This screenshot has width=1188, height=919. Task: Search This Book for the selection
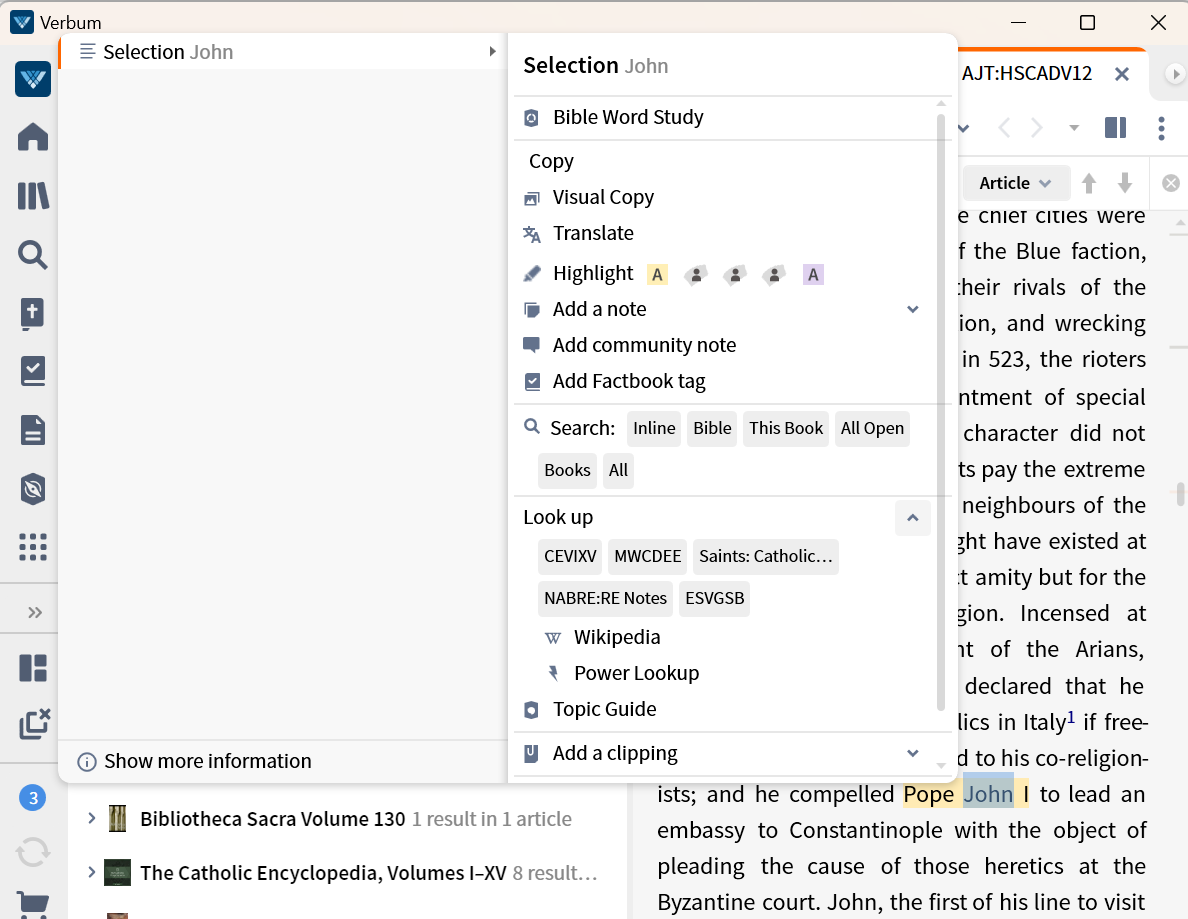[x=786, y=429]
